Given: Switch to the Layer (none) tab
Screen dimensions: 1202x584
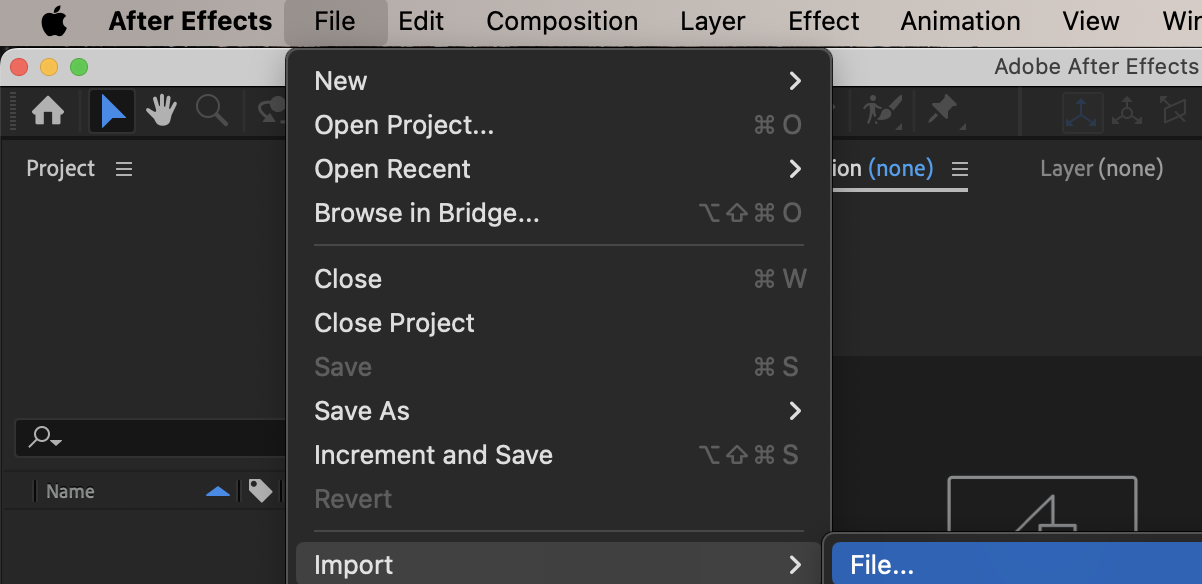Looking at the screenshot, I should tap(1101, 169).
